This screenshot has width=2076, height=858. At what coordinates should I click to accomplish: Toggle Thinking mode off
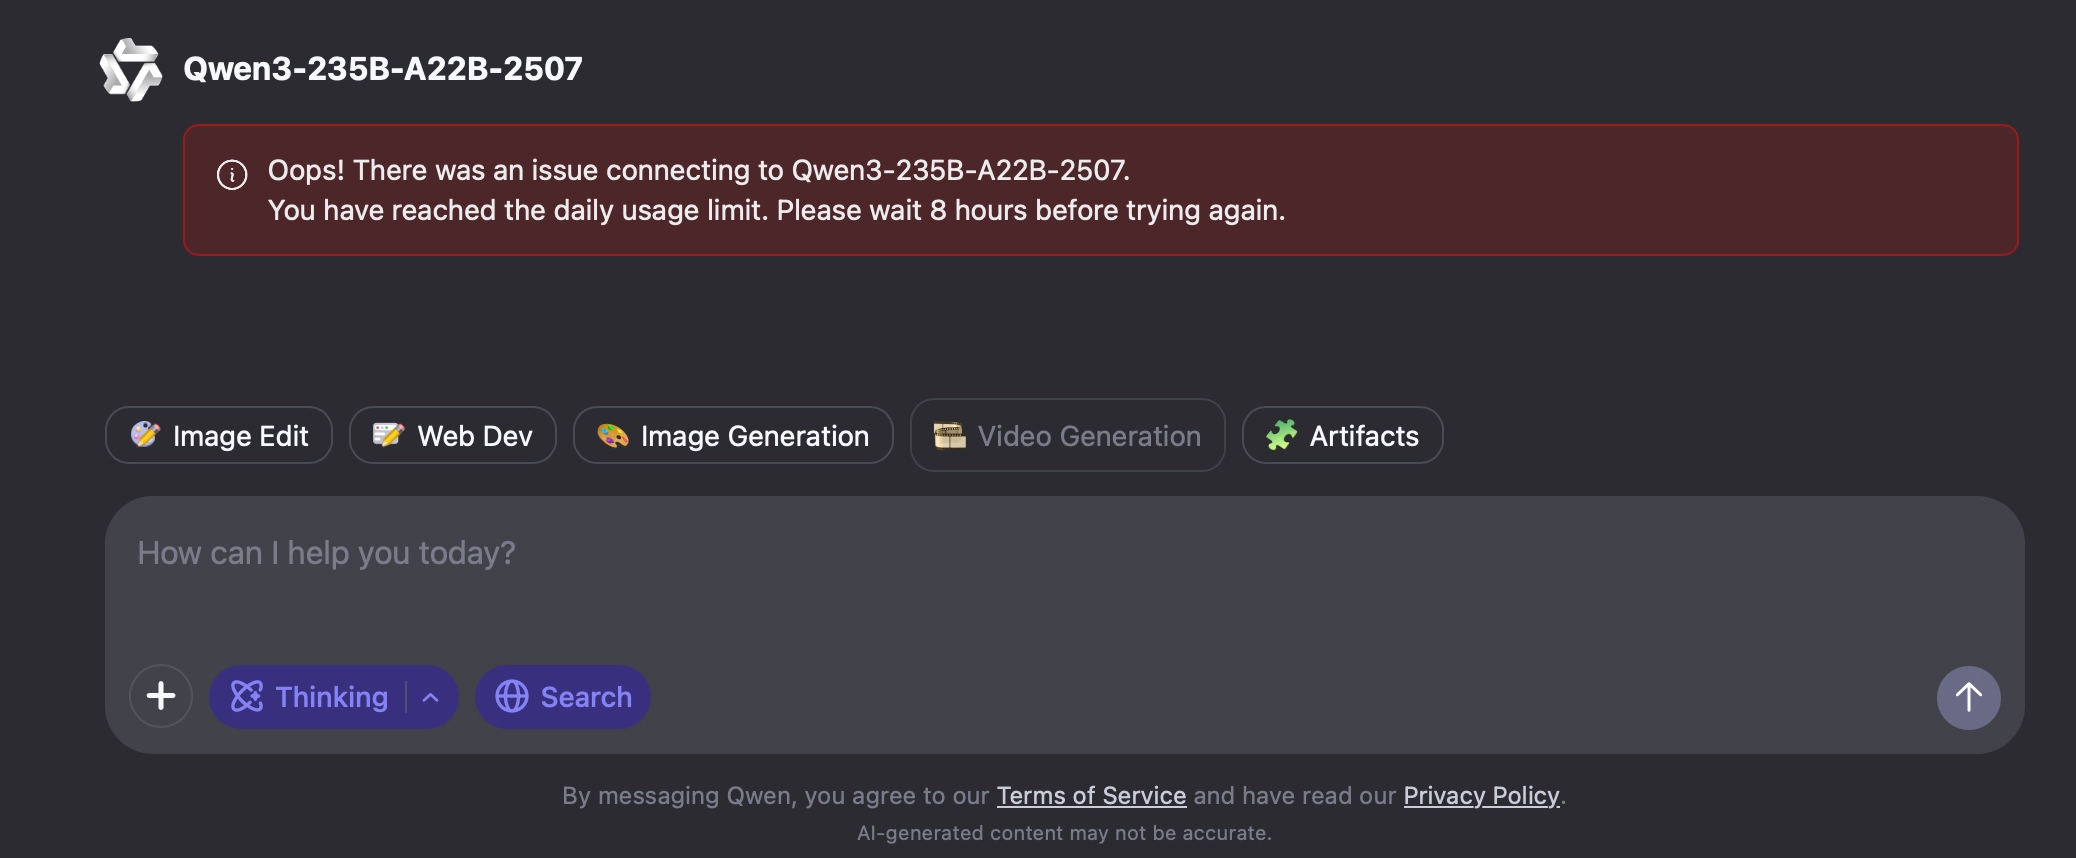click(x=308, y=697)
